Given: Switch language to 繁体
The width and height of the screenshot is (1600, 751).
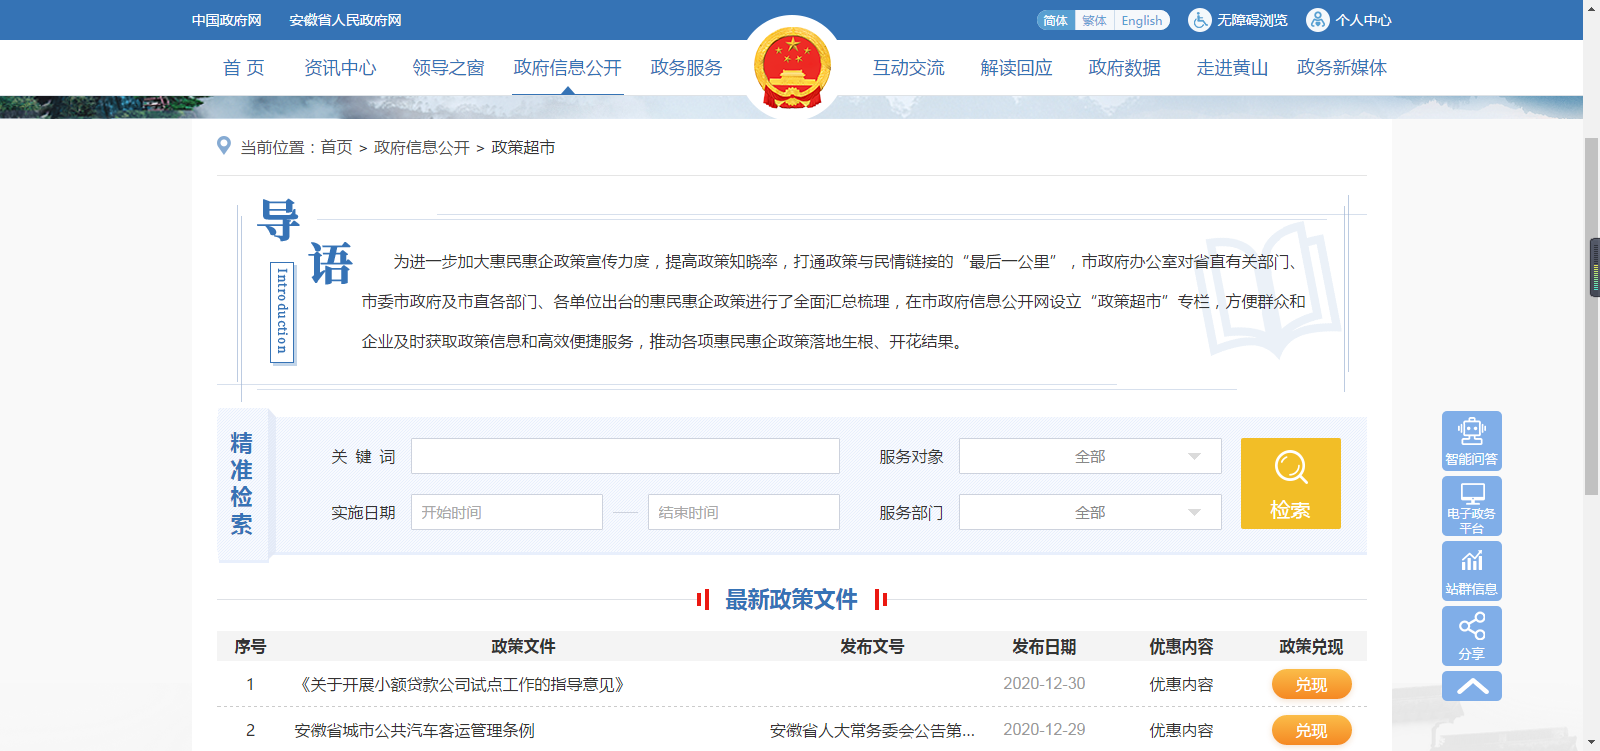Looking at the screenshot, I should (1094, 20).
